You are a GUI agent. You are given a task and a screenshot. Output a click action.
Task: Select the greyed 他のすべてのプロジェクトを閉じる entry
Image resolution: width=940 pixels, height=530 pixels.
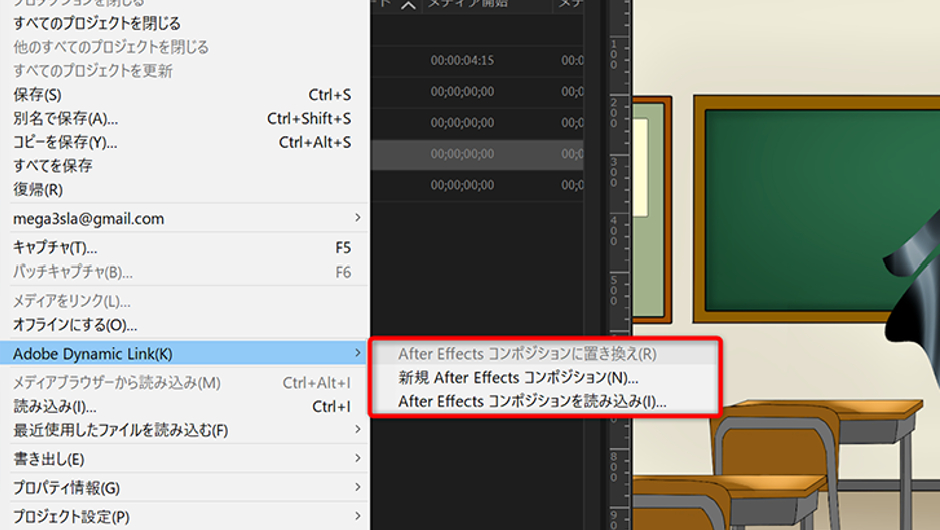point(184,47)
